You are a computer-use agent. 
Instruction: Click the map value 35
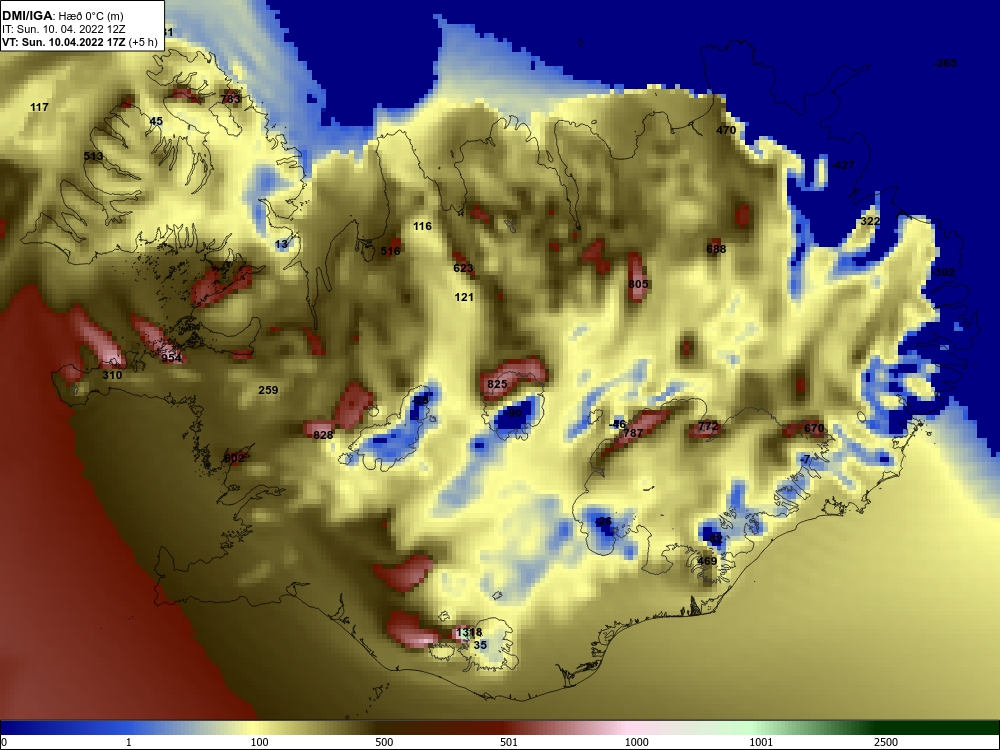[480, 645]
